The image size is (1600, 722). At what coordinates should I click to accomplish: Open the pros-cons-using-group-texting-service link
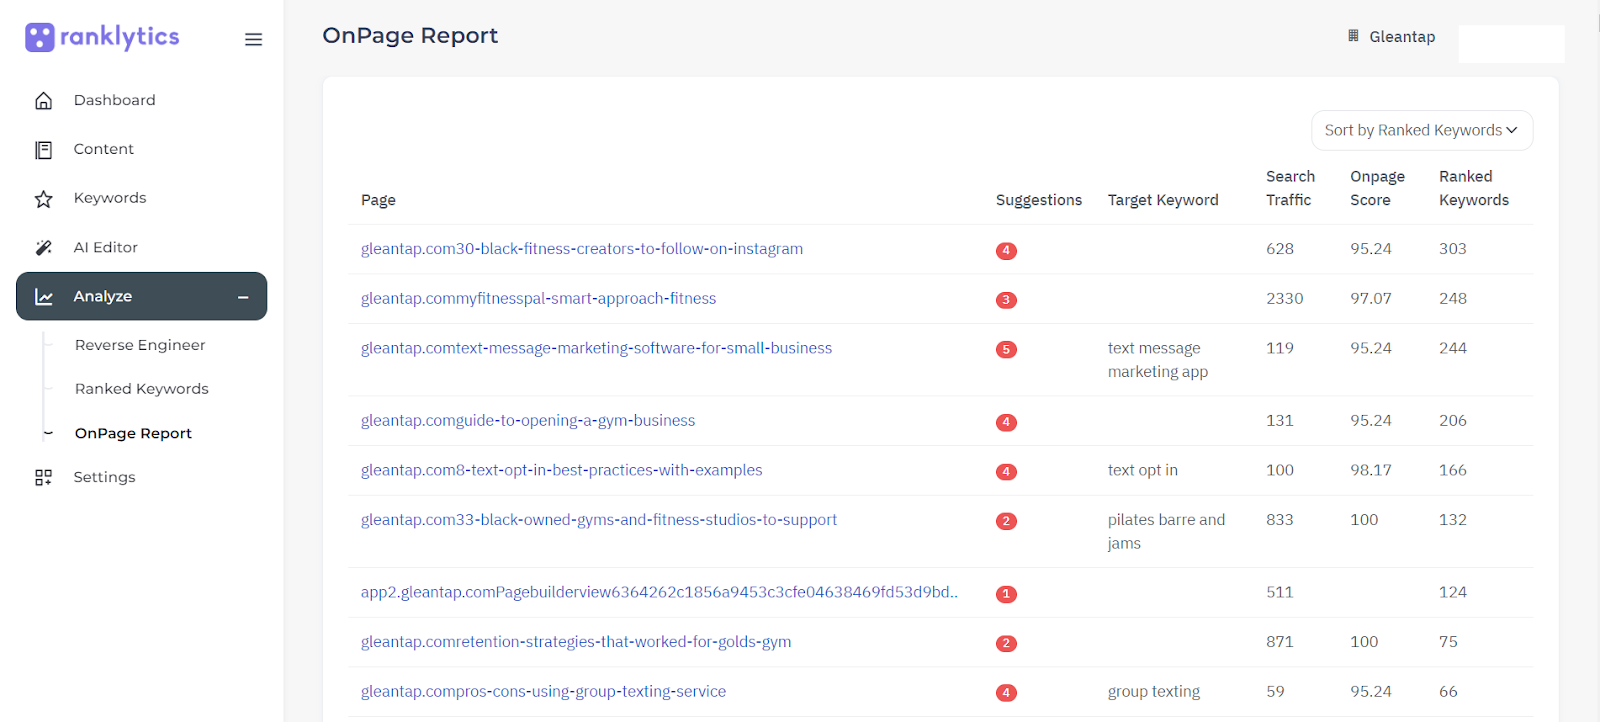click(543, 691)
